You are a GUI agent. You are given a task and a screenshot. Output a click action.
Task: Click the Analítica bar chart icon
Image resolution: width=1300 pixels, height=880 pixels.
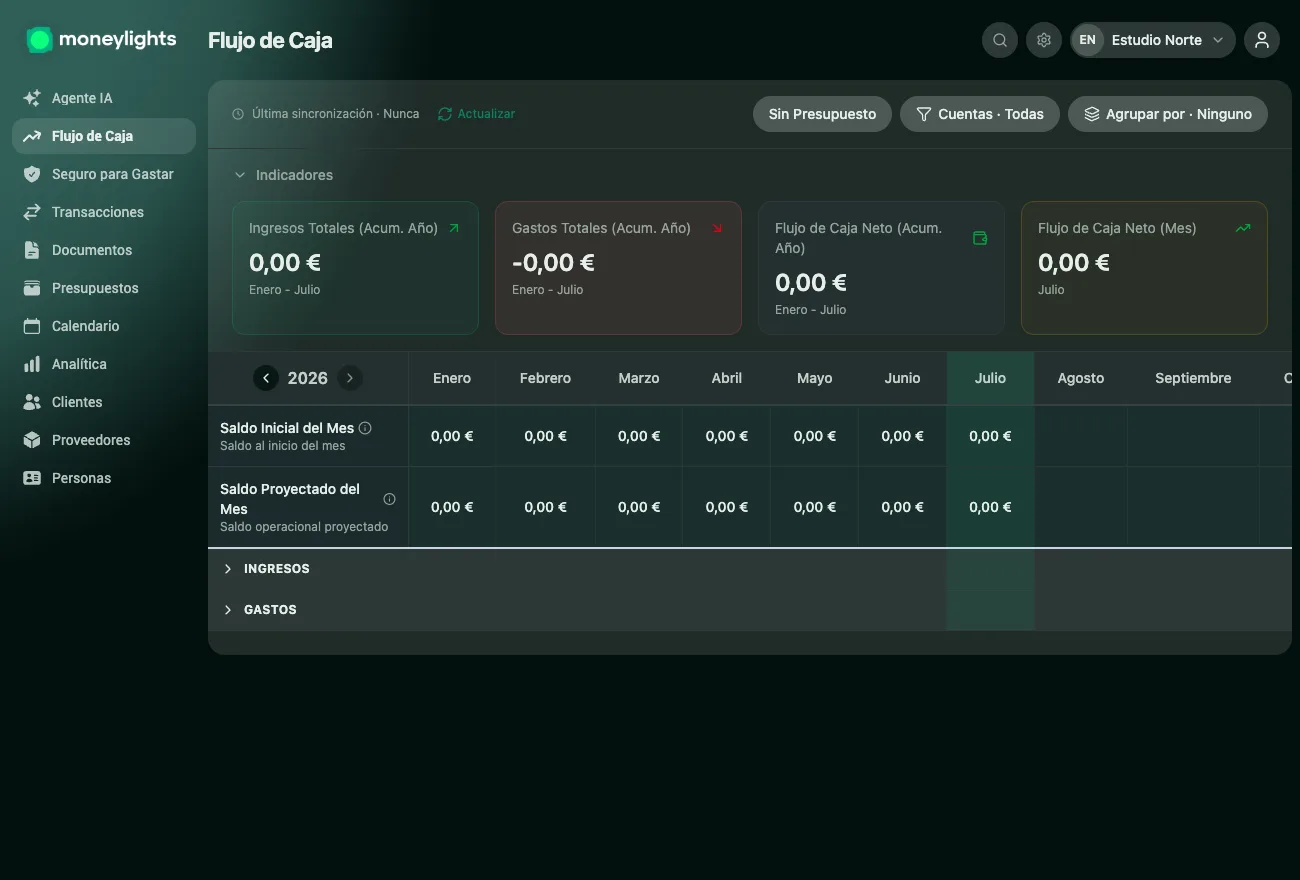pos(32,364)
